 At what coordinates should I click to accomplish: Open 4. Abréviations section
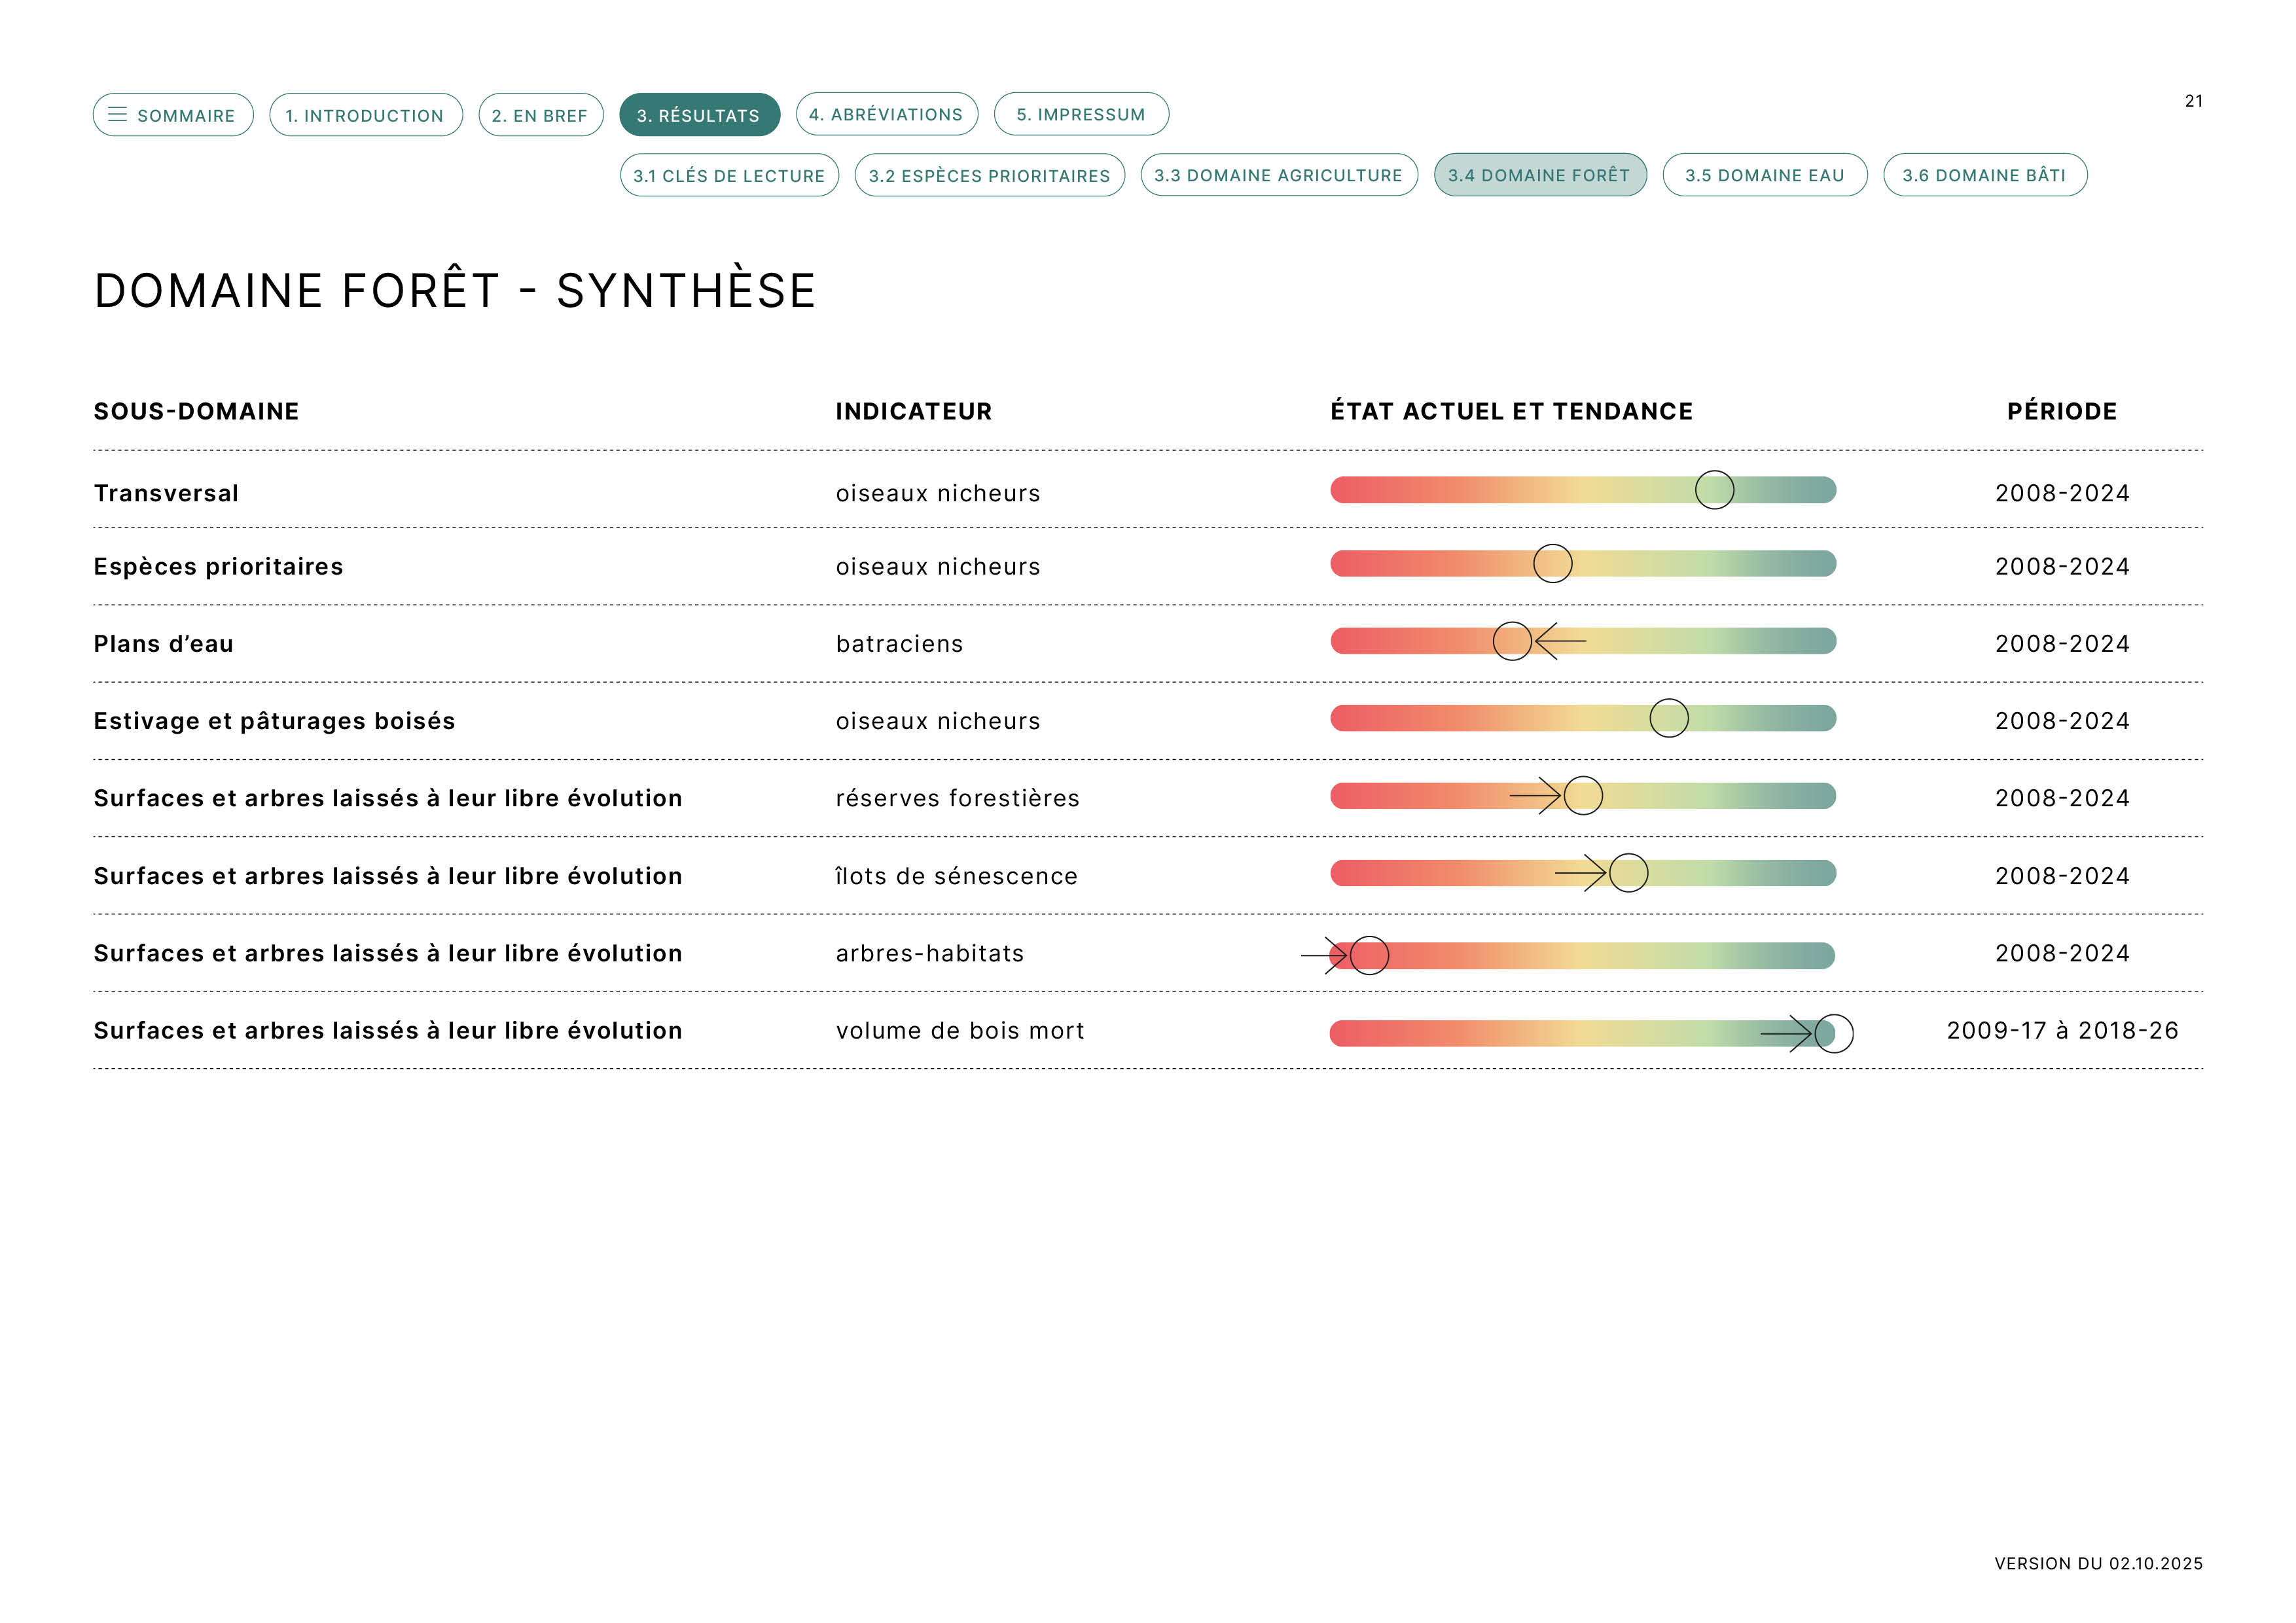pos(886,114)
